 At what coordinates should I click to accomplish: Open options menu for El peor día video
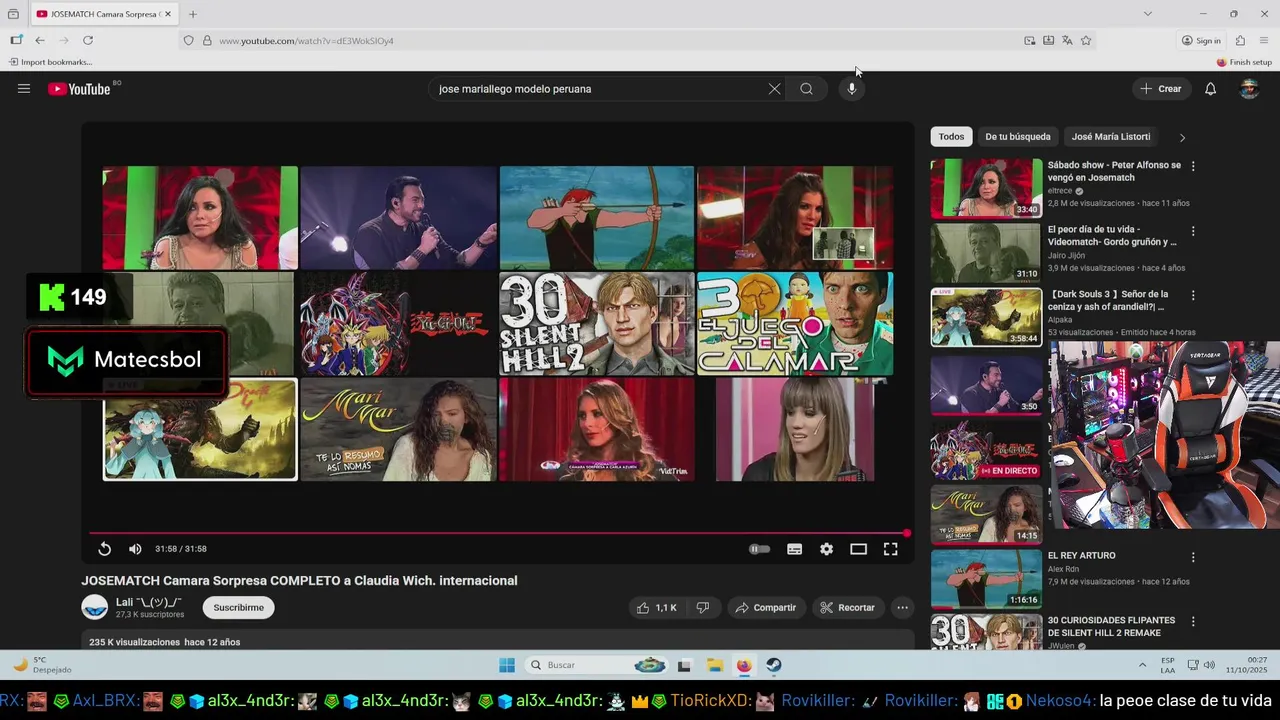pyautogui.click(x=1193, y=231)
